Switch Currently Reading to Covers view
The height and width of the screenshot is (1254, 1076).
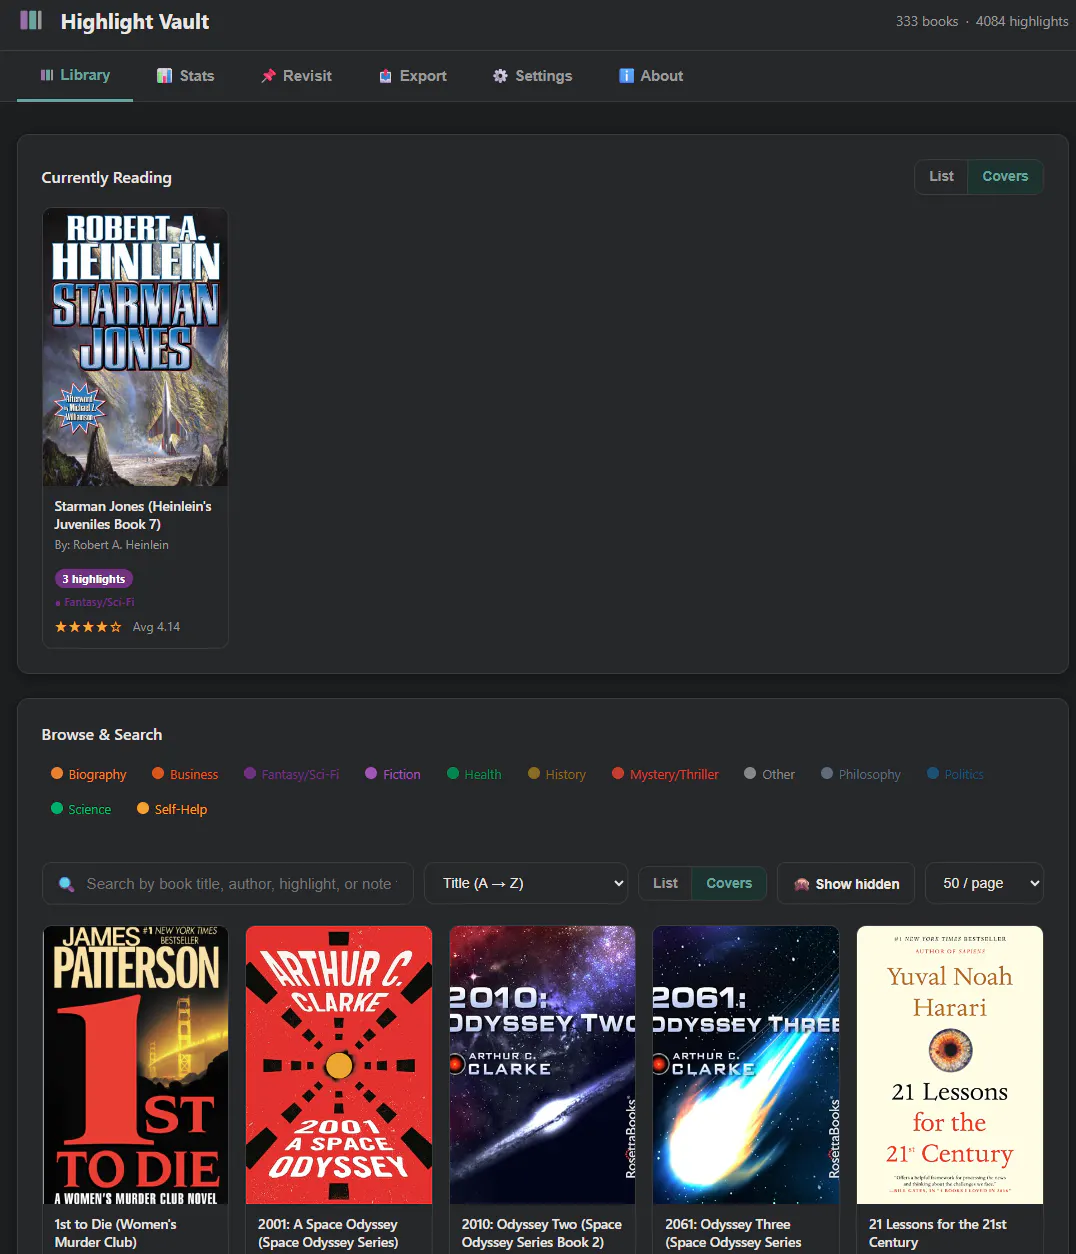point(1005,177)
